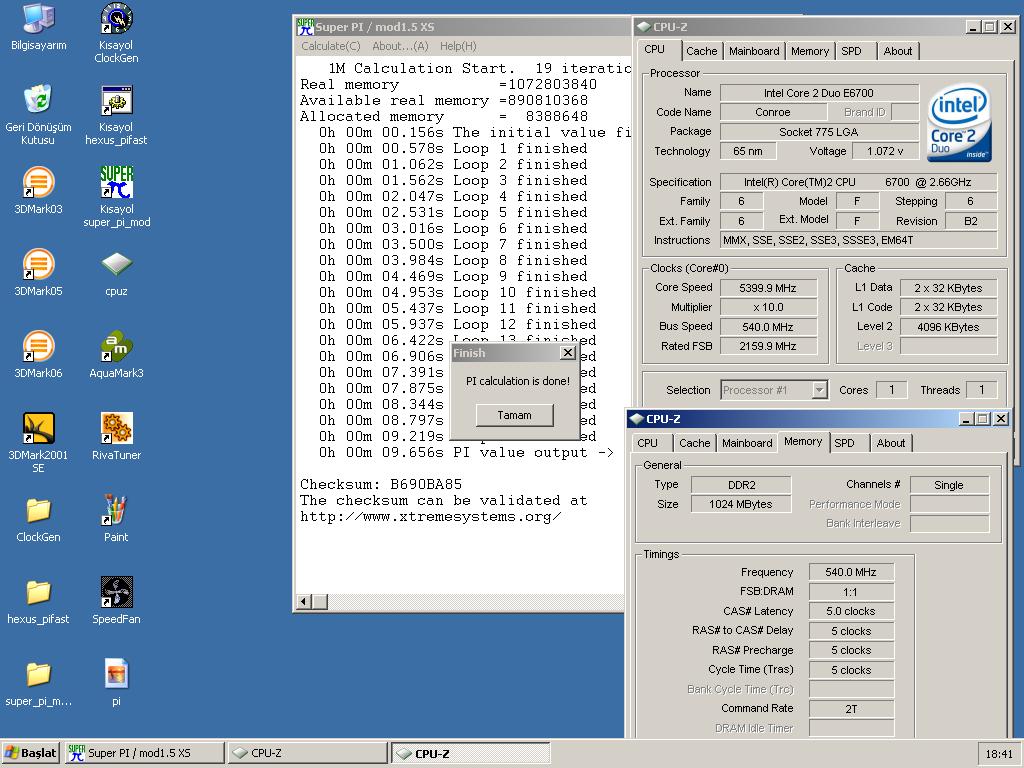This screenshot has width=1024, height=768.
Task: Click the Channels # Single value
Action: coord(948,485)
